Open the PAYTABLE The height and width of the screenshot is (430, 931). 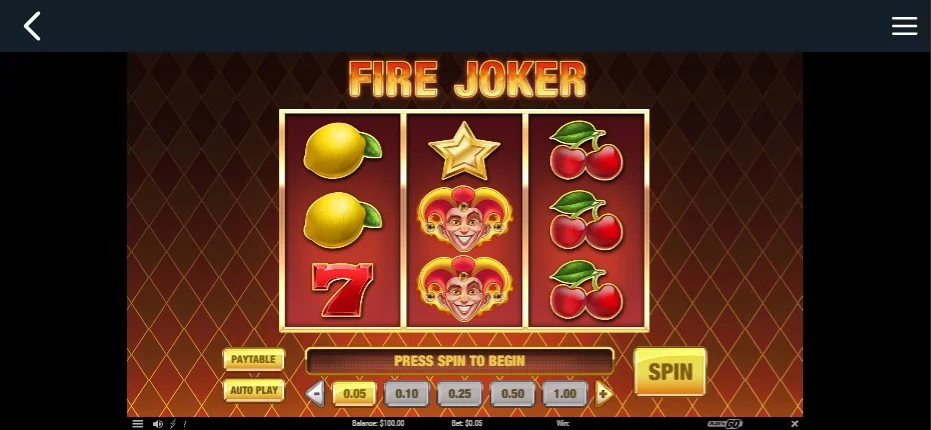click(x=254, y=359)
